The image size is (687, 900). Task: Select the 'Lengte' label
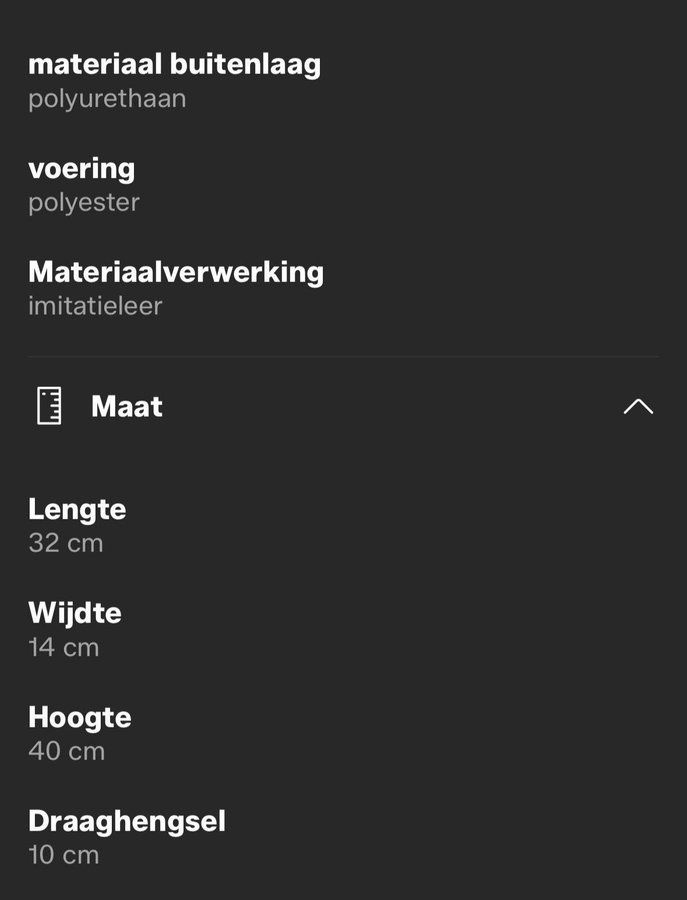(77, 509)
